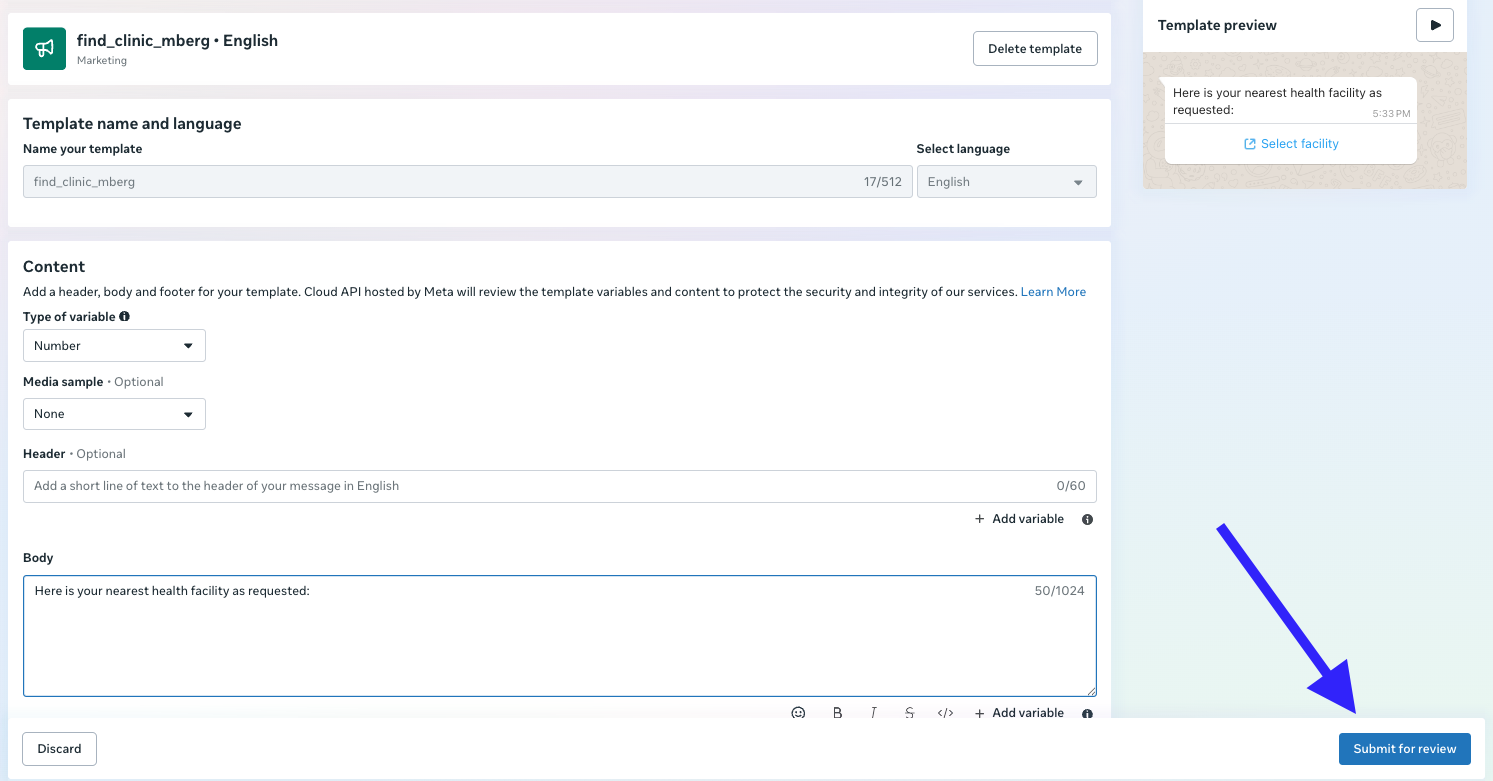Apply monospace code formatting to body
This screenshot has width=1493, height=781.
tap(945, 713)
